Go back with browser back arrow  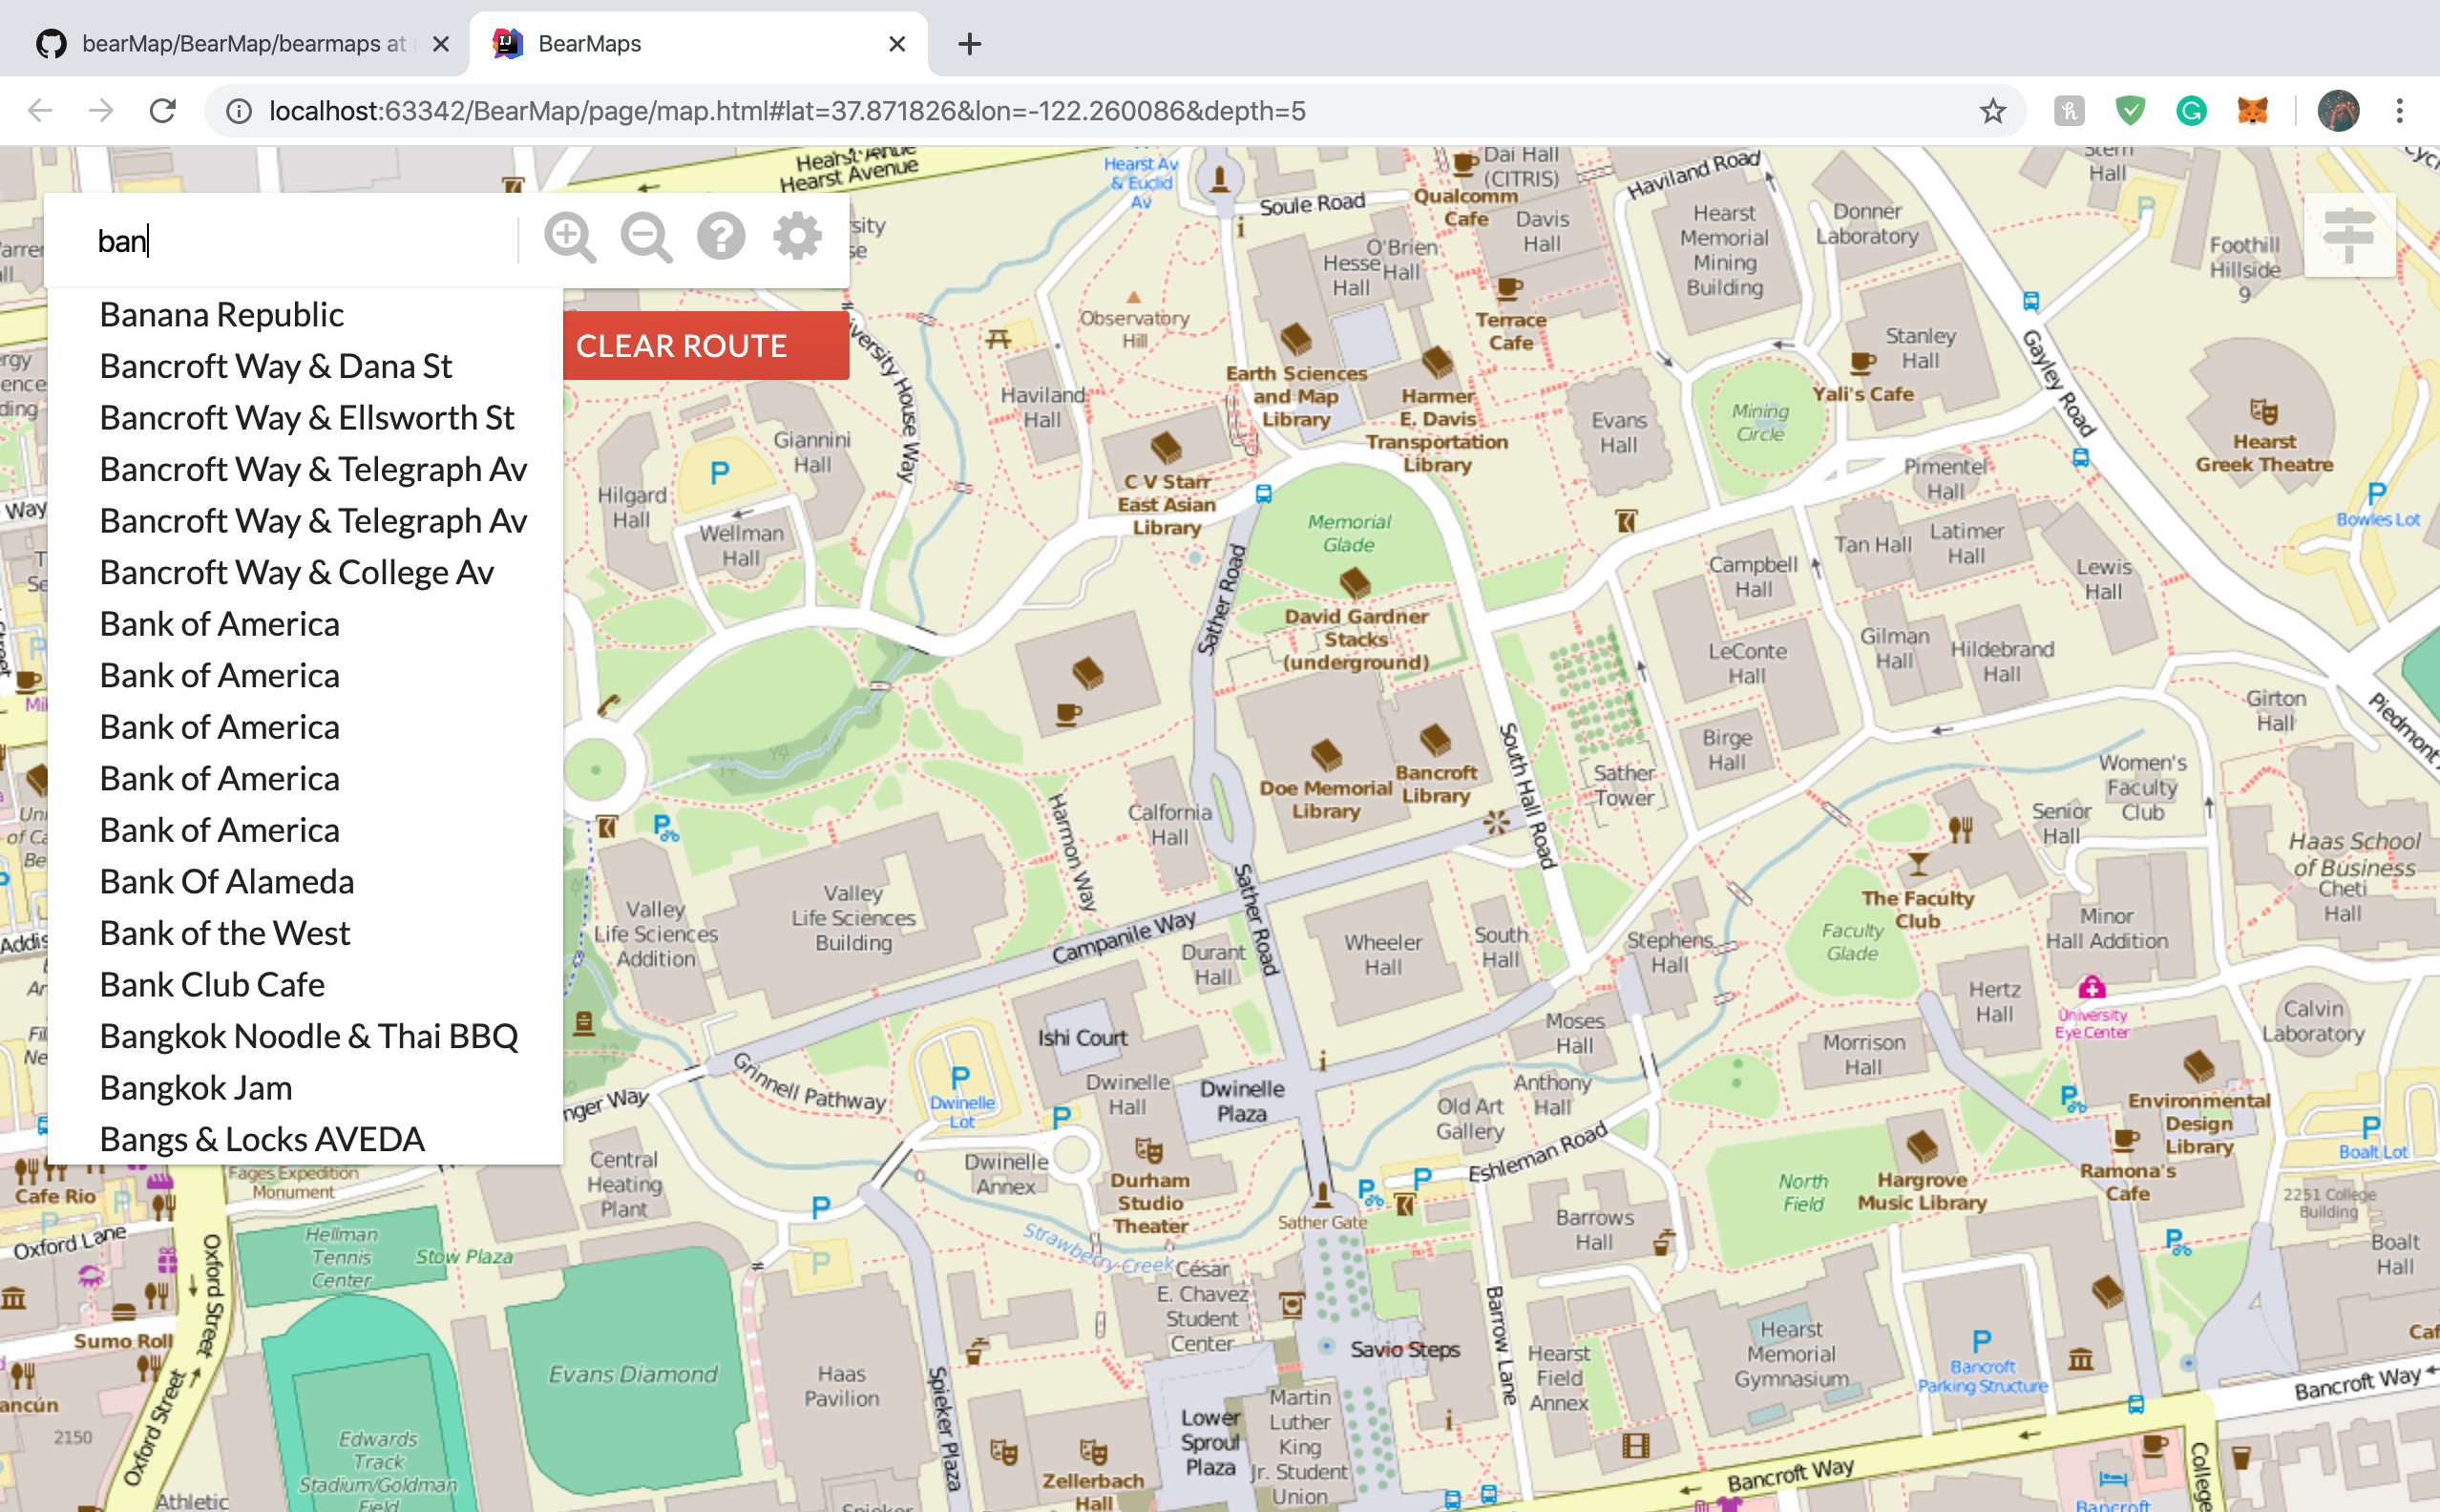(40, 110)
